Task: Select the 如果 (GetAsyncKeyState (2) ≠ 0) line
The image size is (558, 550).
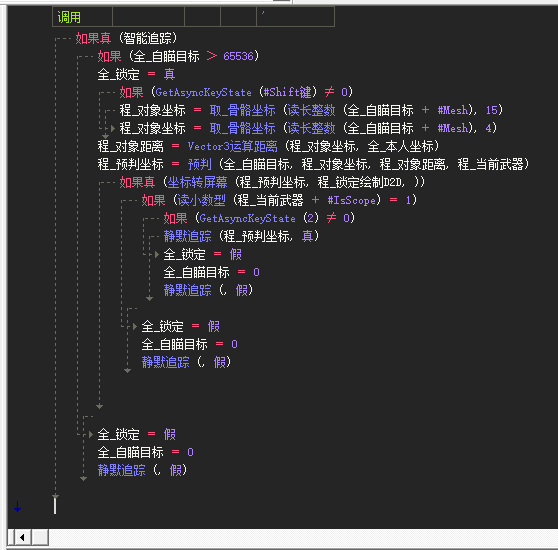Action: [259, 218]
